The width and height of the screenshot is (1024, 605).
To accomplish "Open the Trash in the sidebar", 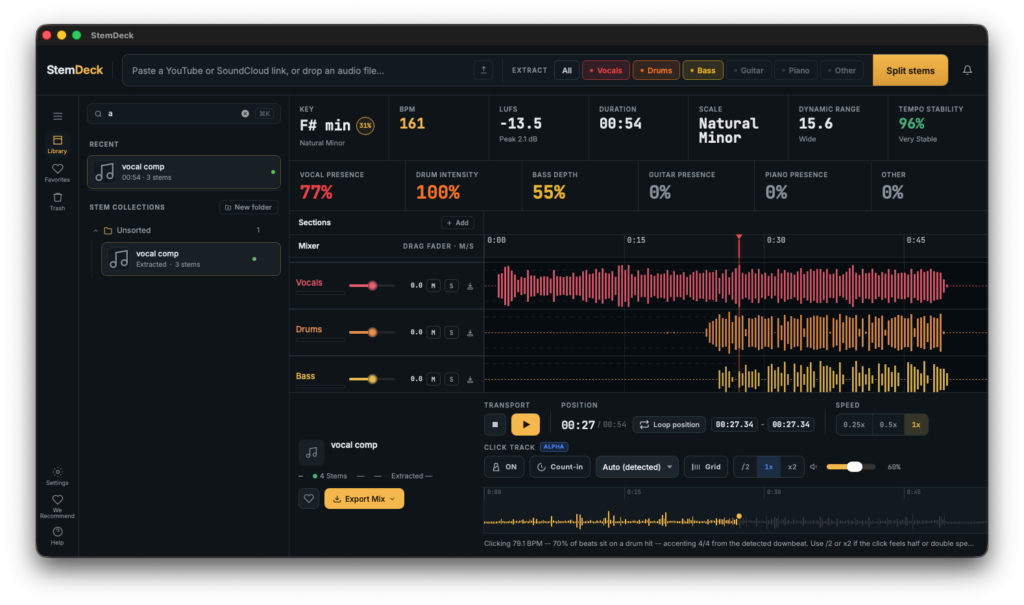I will [x=57, y=201].
